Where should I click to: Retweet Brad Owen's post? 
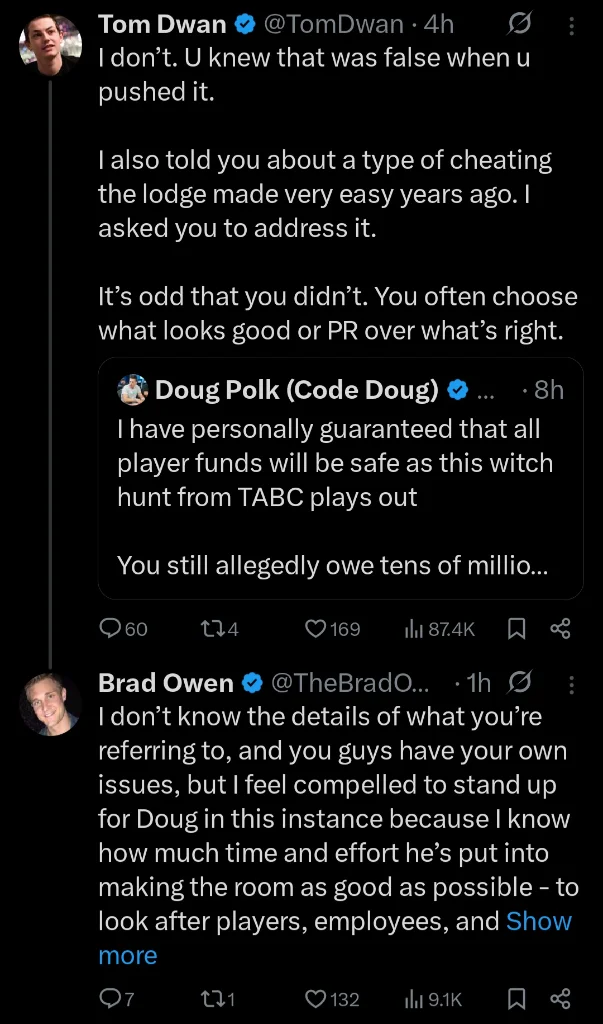216,999
